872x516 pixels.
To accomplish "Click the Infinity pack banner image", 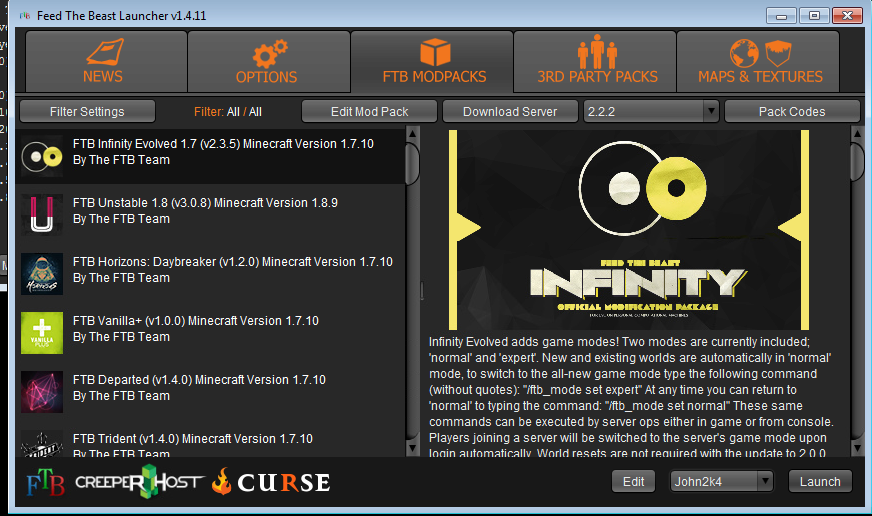I will 628,230.
